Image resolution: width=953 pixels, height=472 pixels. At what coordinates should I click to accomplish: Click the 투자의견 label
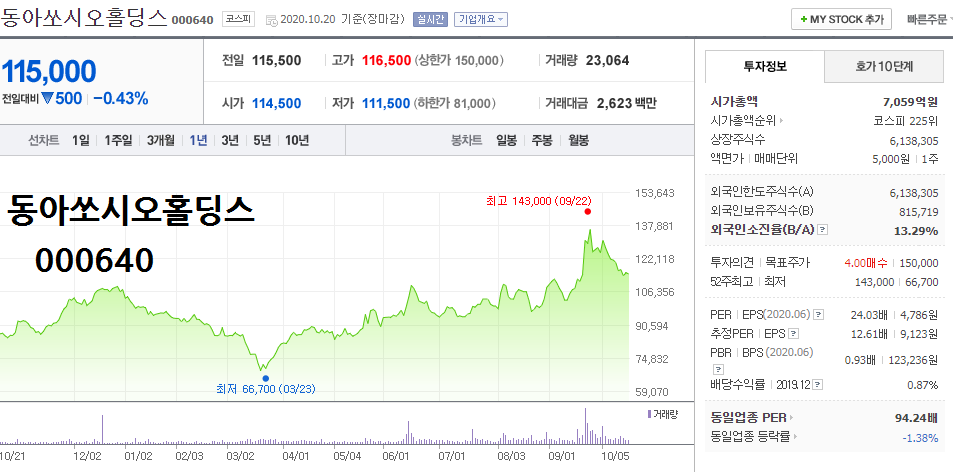point(732,263)
